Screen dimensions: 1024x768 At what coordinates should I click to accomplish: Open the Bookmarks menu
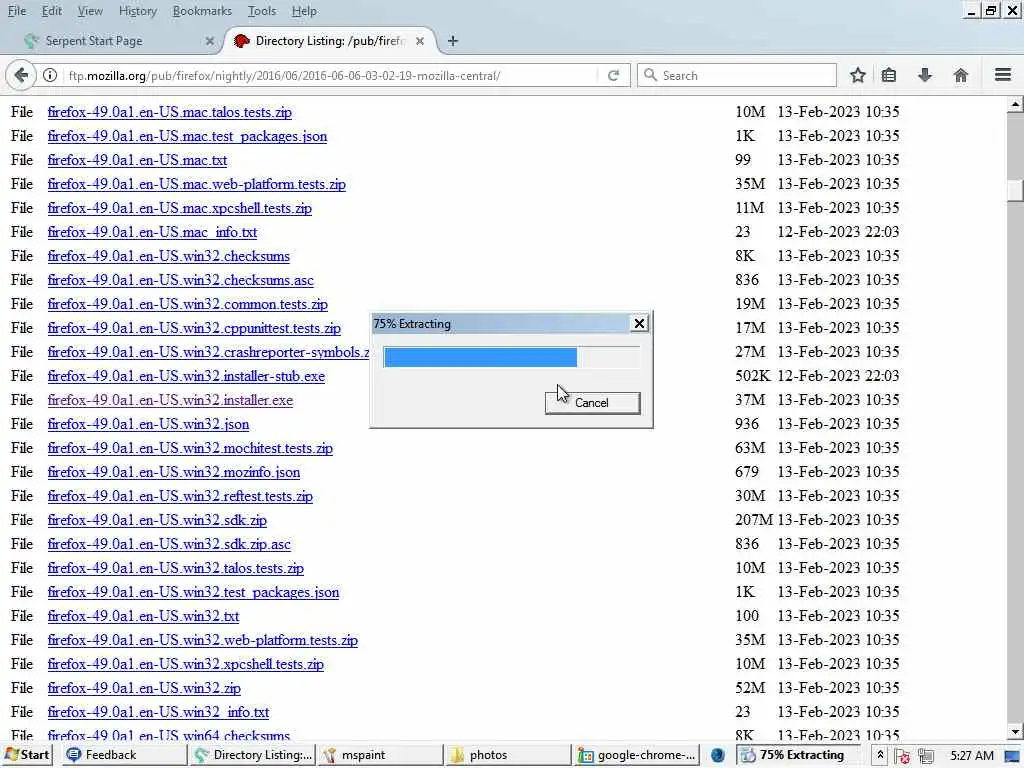(202, 11)
